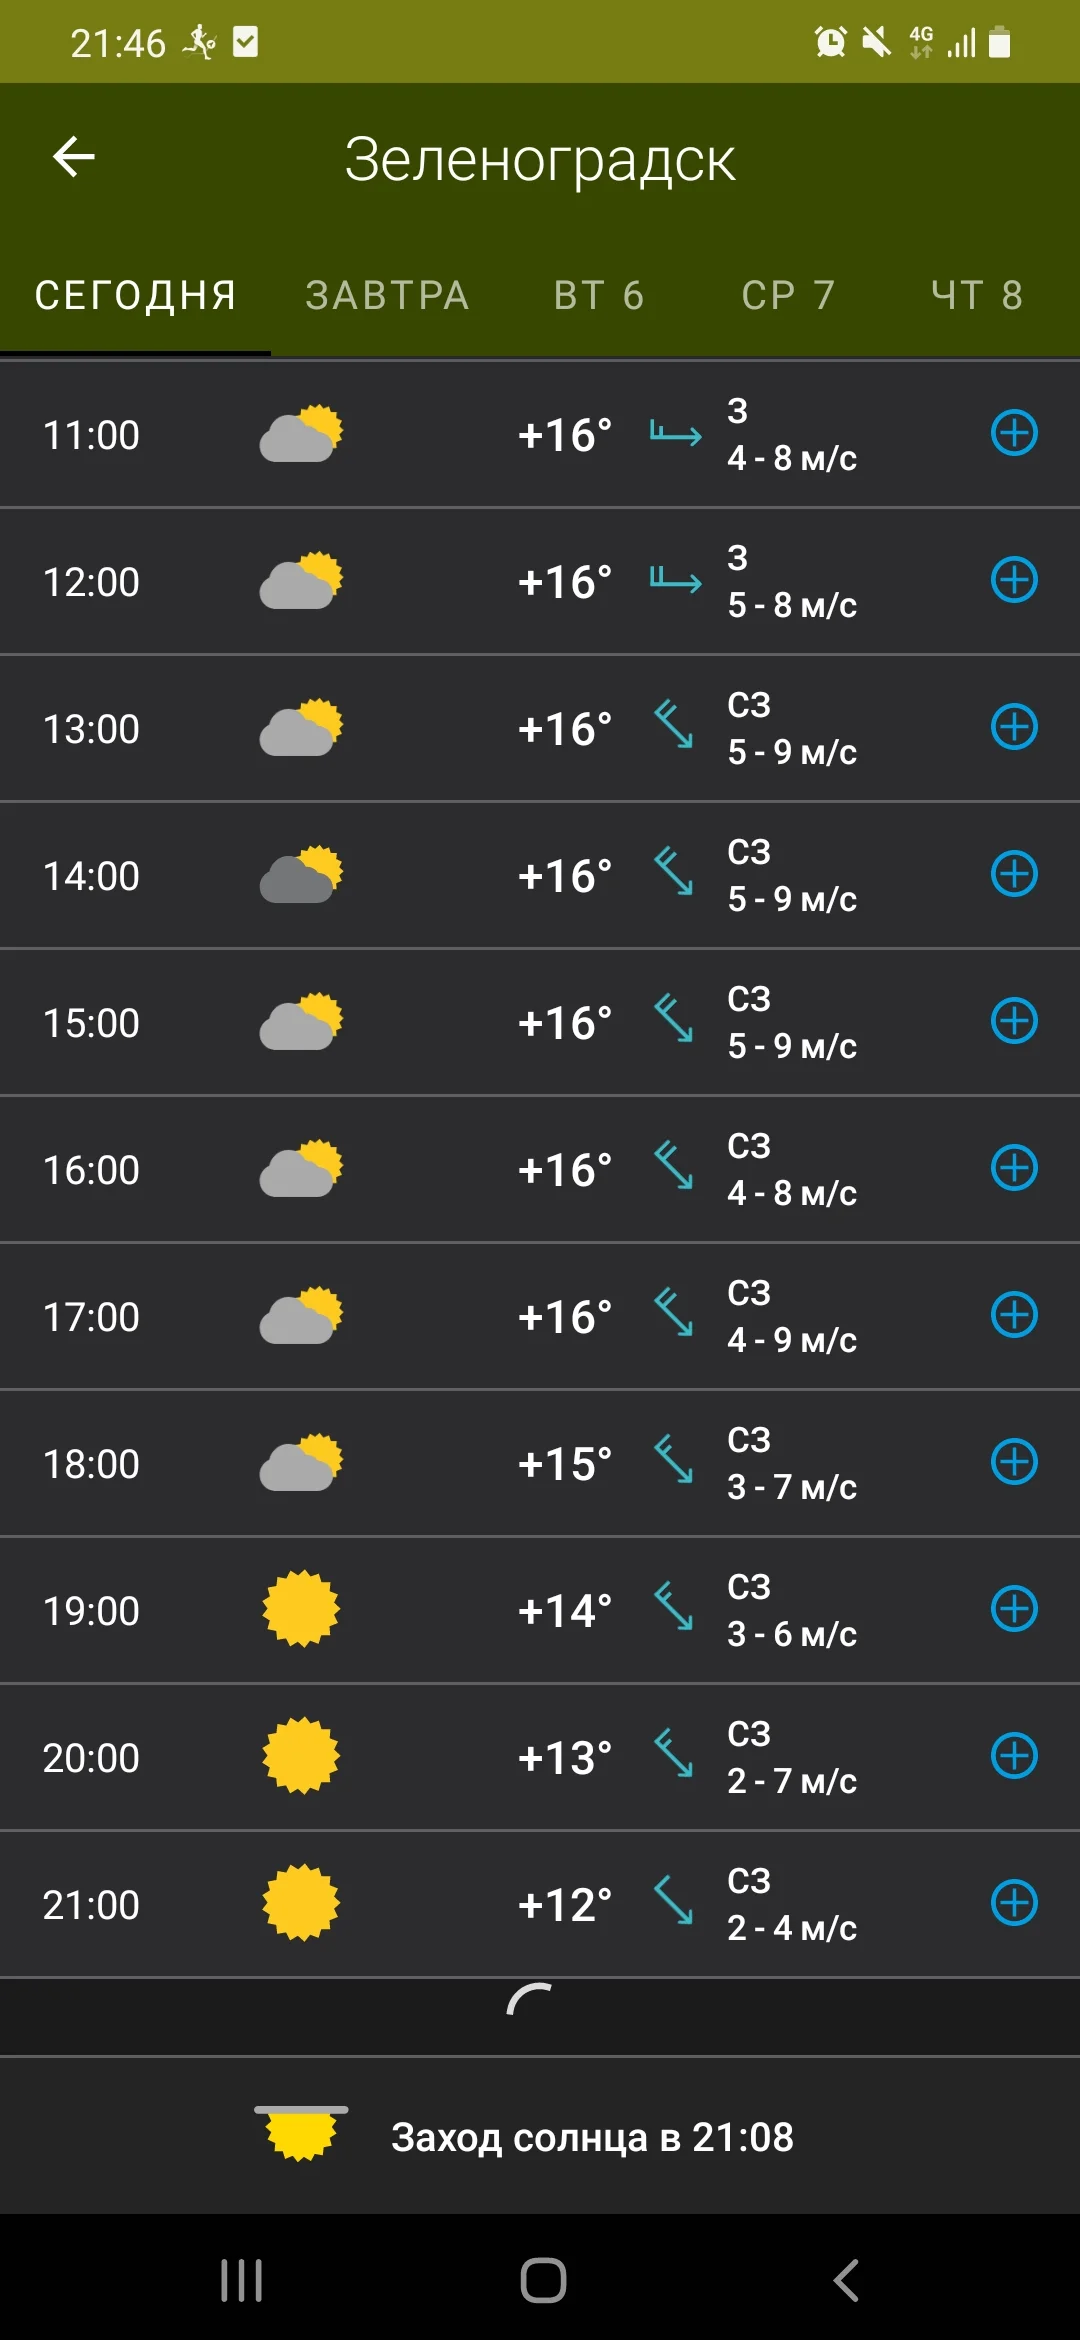Select the СЕГОДНЯ tab
The image size is (1080, 2340).
(136, 295)
